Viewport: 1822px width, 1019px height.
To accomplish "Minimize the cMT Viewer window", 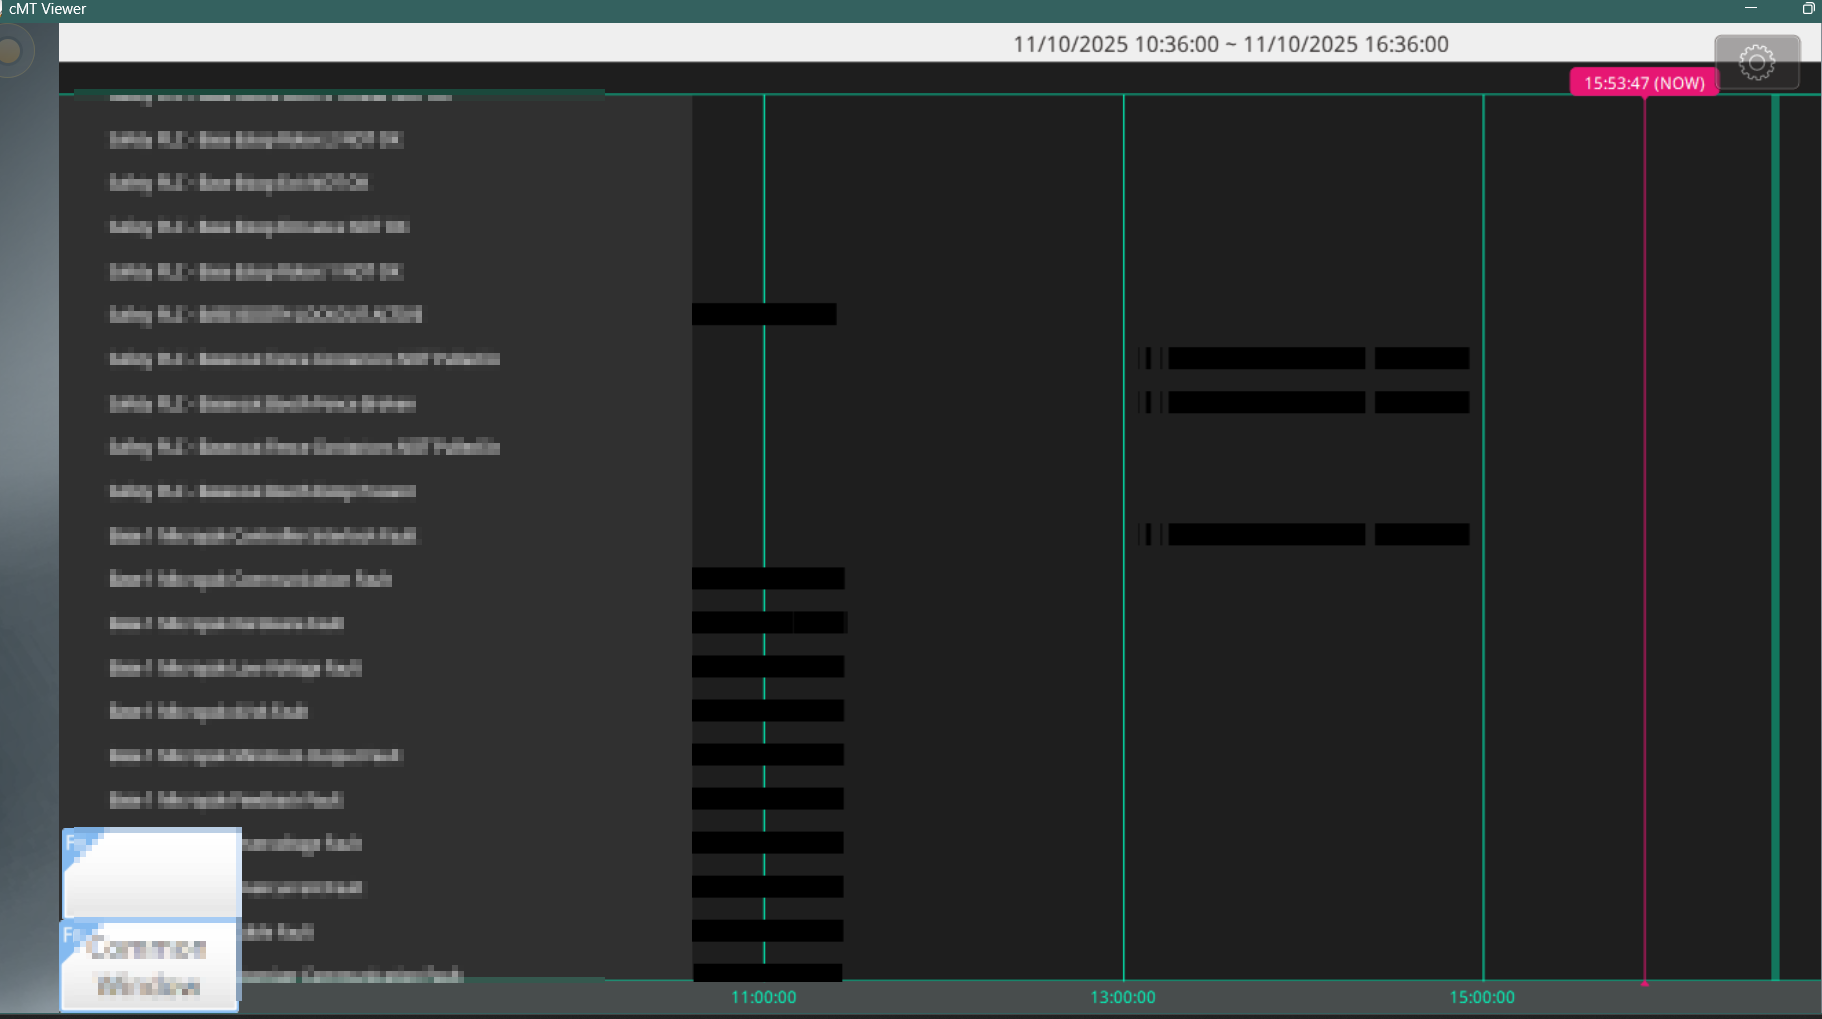I will point(1750,8).
